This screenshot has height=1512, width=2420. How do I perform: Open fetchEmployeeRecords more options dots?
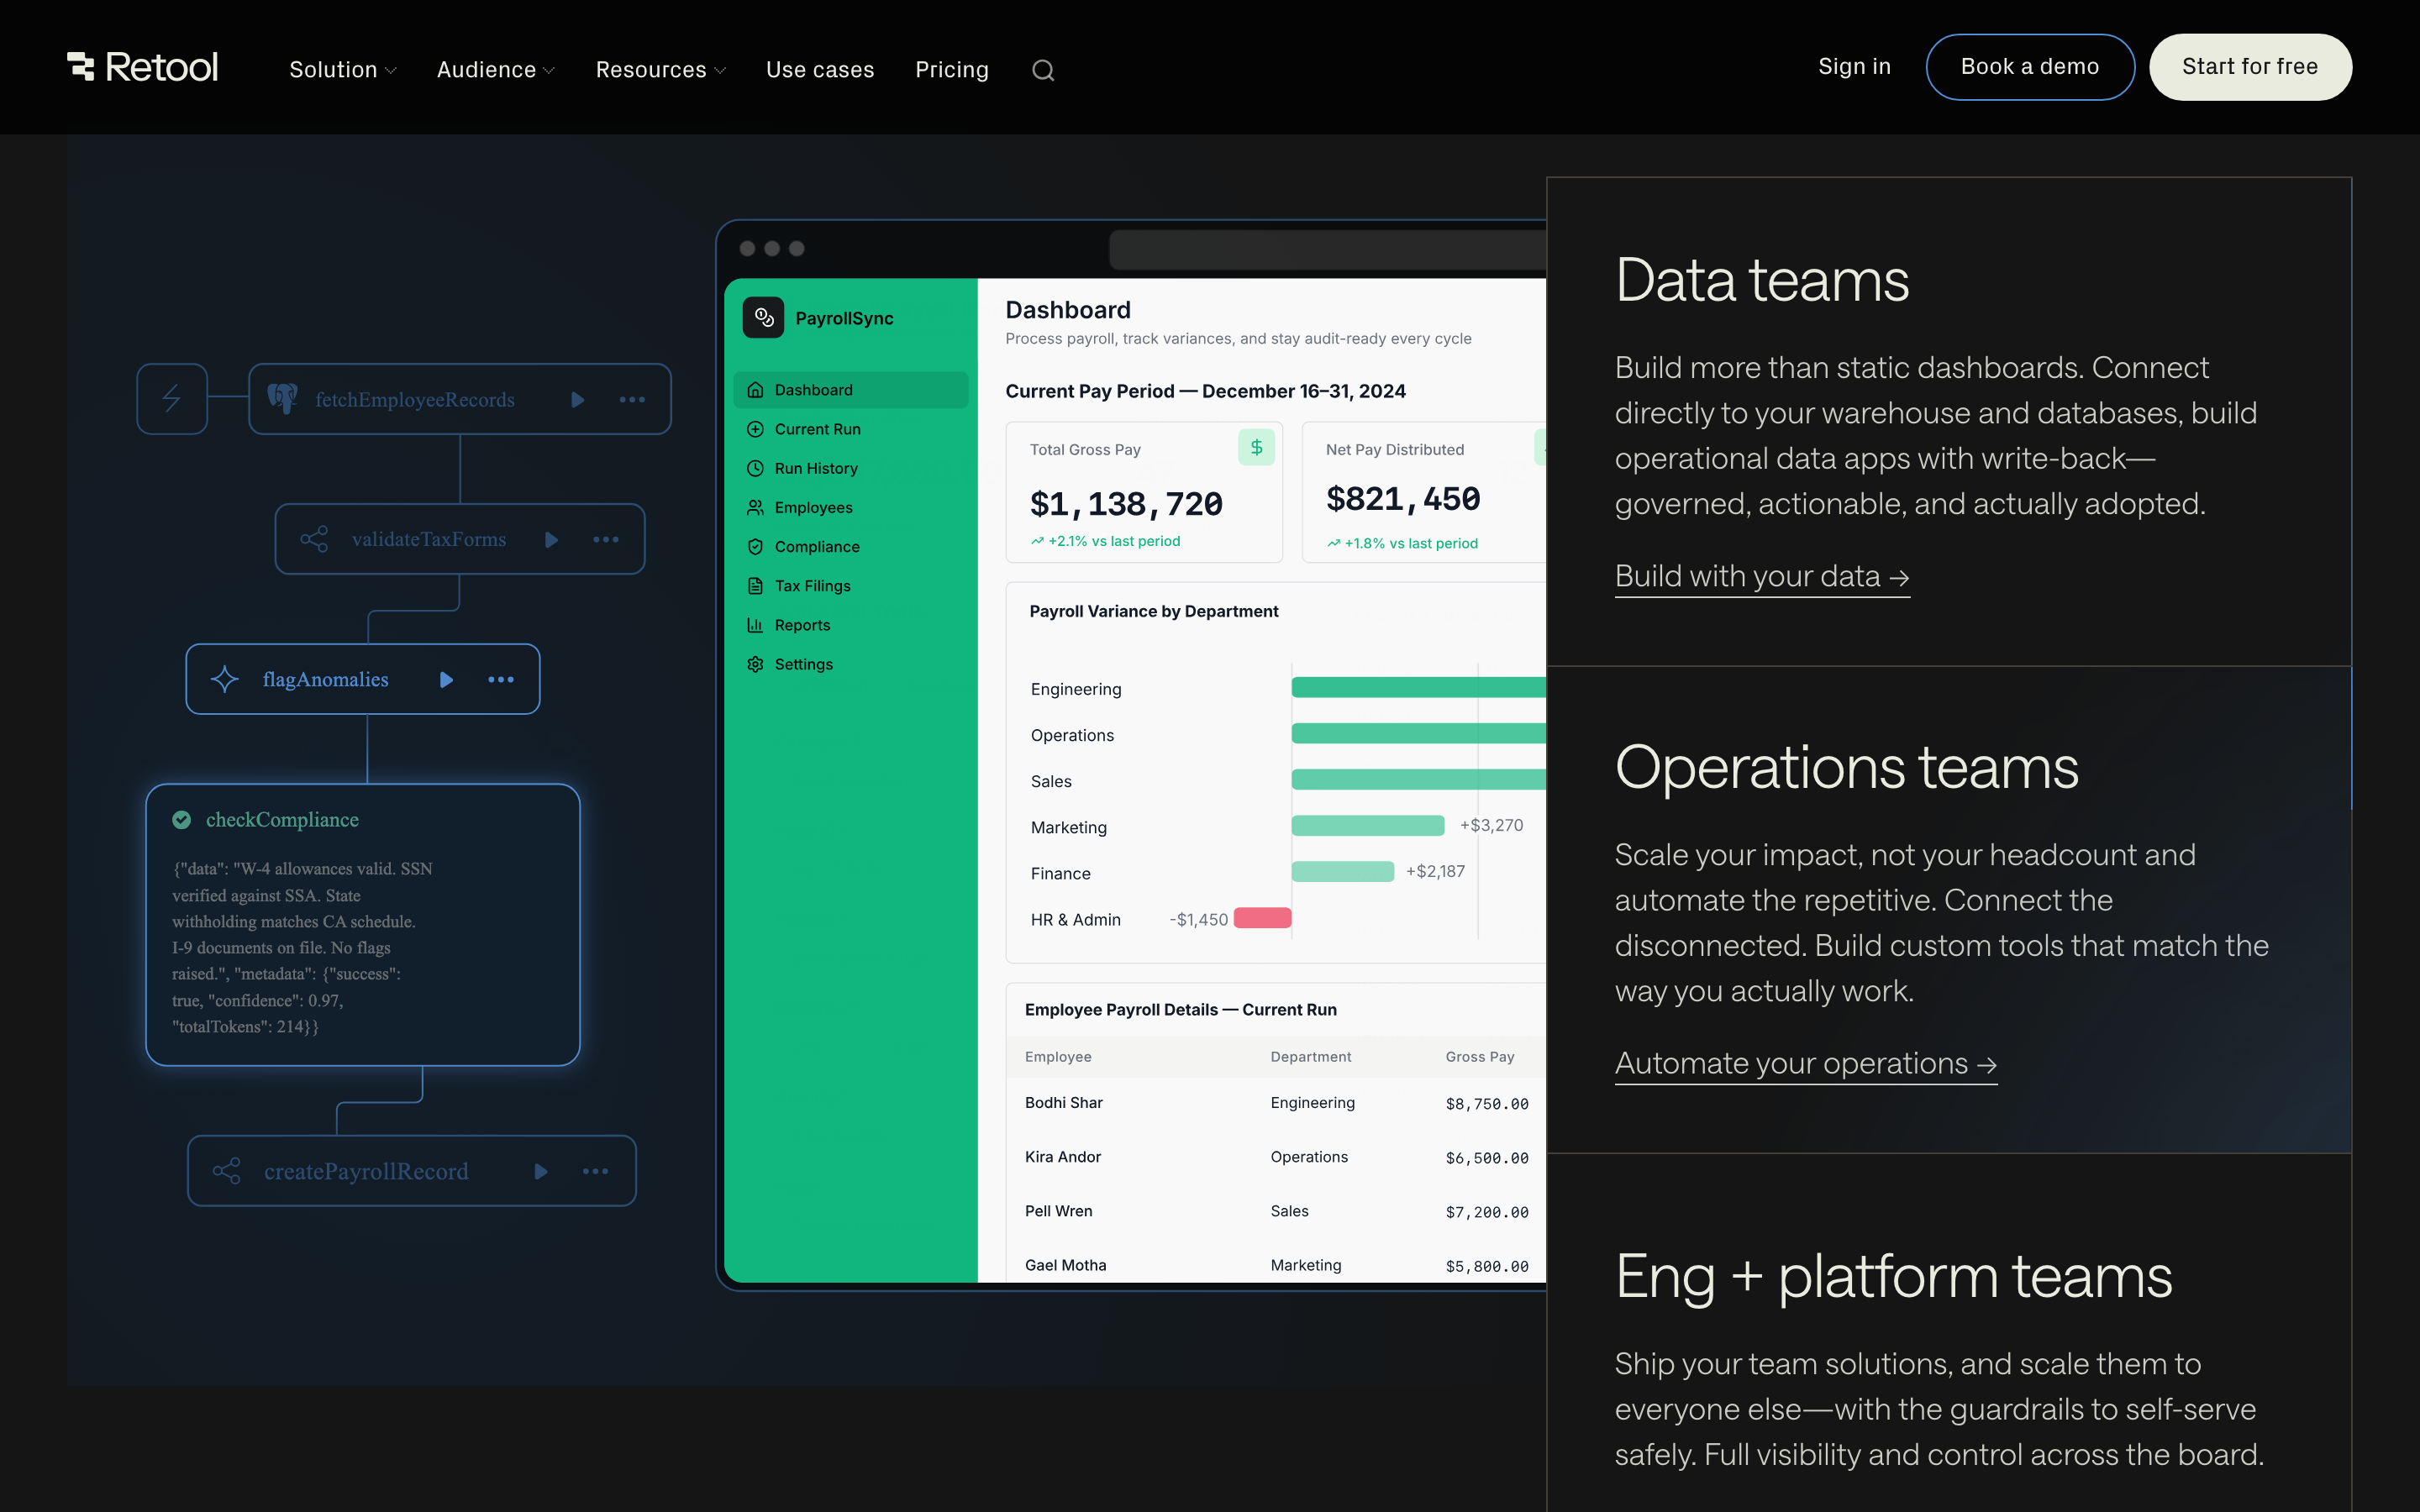coord(632,400)
